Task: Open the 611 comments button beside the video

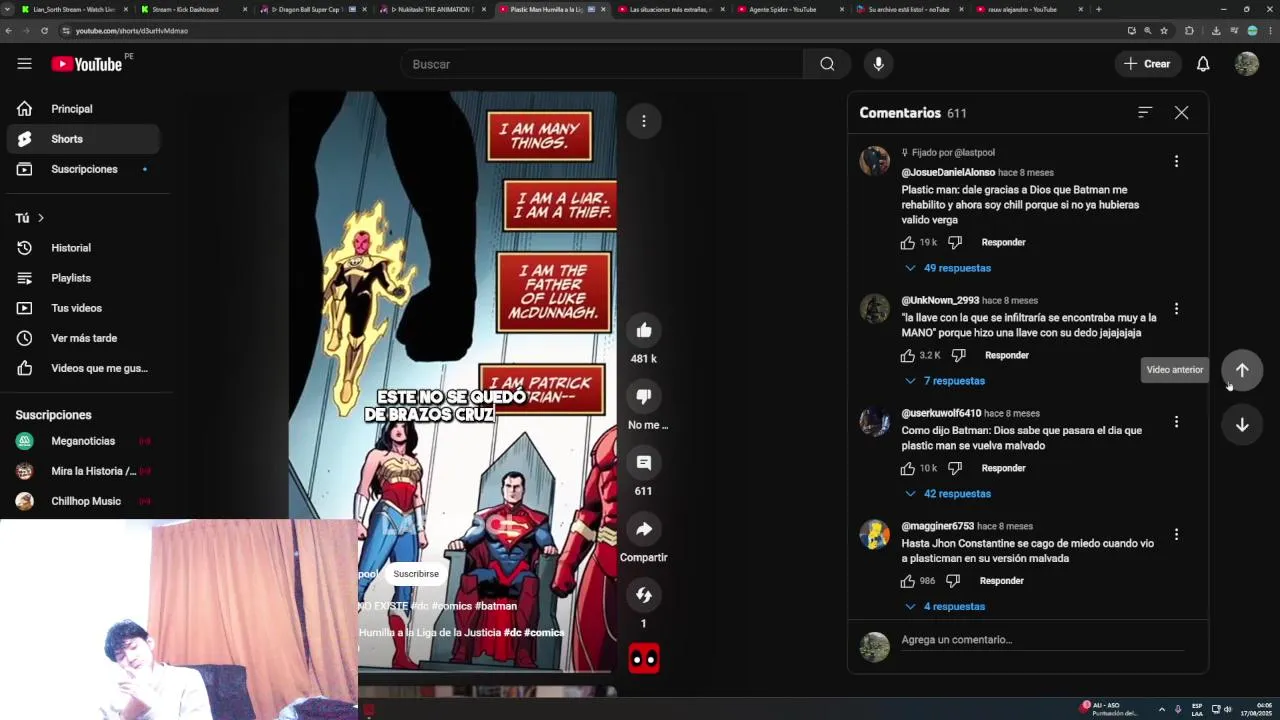Action: click(644, 462)
